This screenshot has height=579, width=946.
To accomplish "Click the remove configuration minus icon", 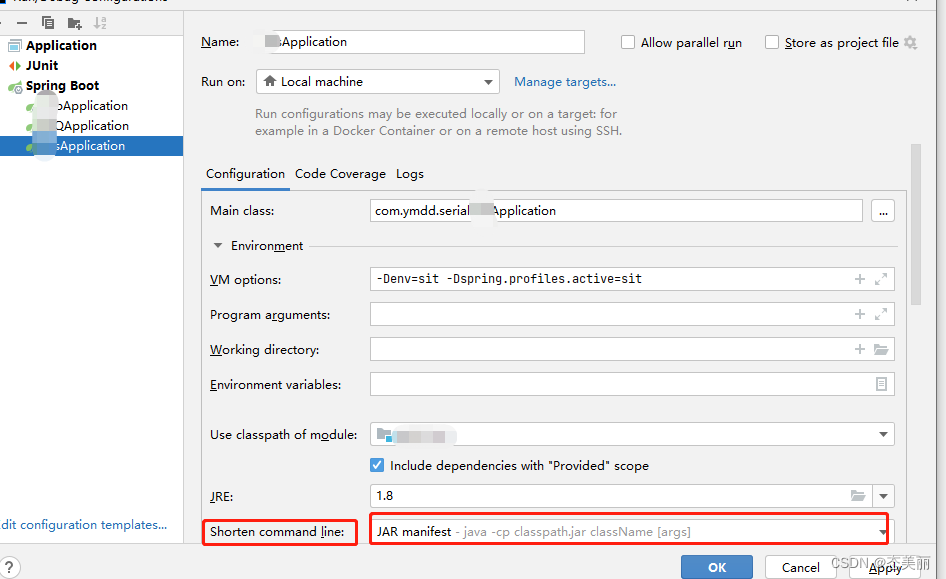I will click(x=22, y=22).
